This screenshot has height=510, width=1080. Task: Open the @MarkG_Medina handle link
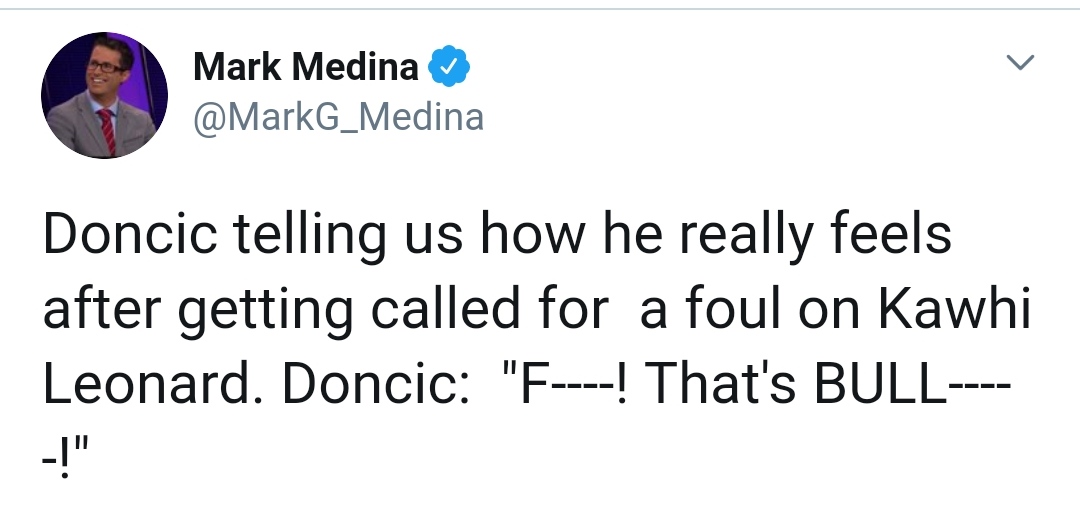338,117
